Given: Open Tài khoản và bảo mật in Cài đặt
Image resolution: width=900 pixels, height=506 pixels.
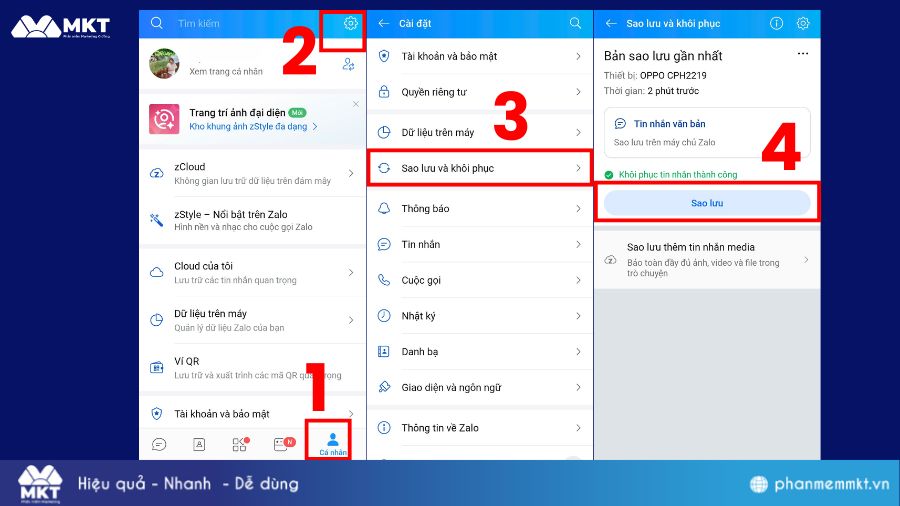Looking at the screenshot, I should point(479,56).
